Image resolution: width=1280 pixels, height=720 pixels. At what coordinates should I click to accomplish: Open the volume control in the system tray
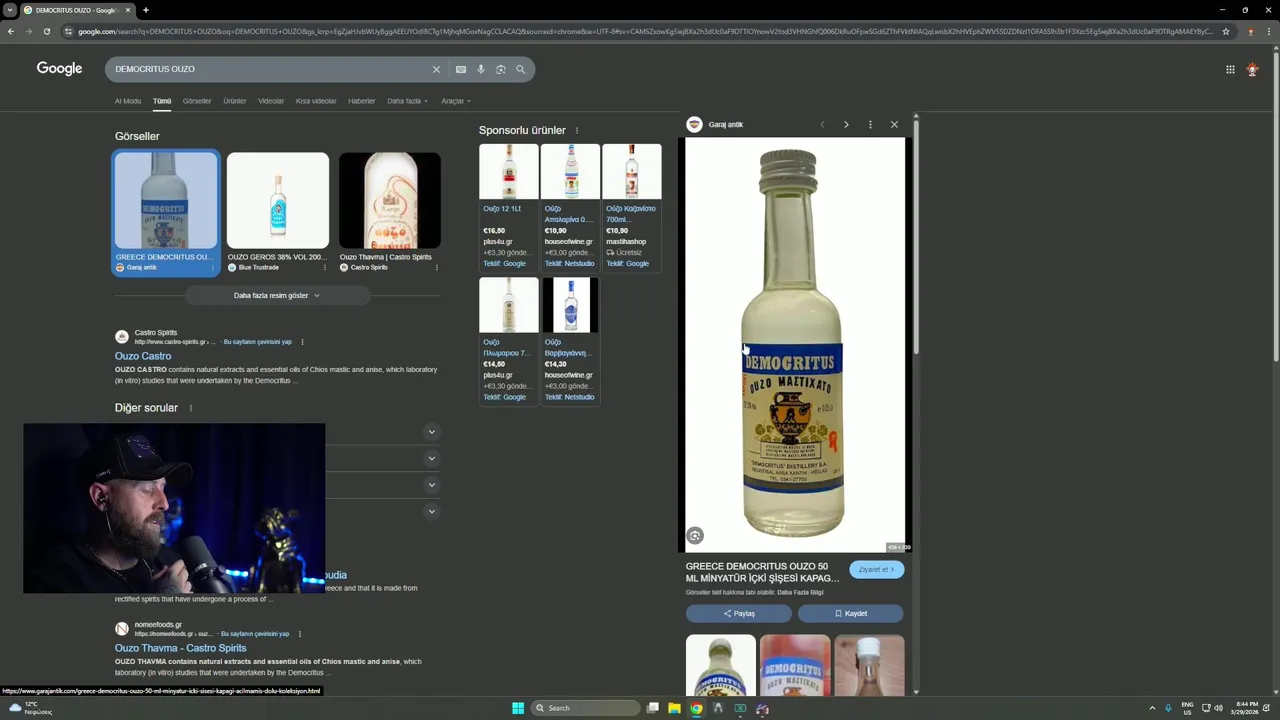[1218, 708]
